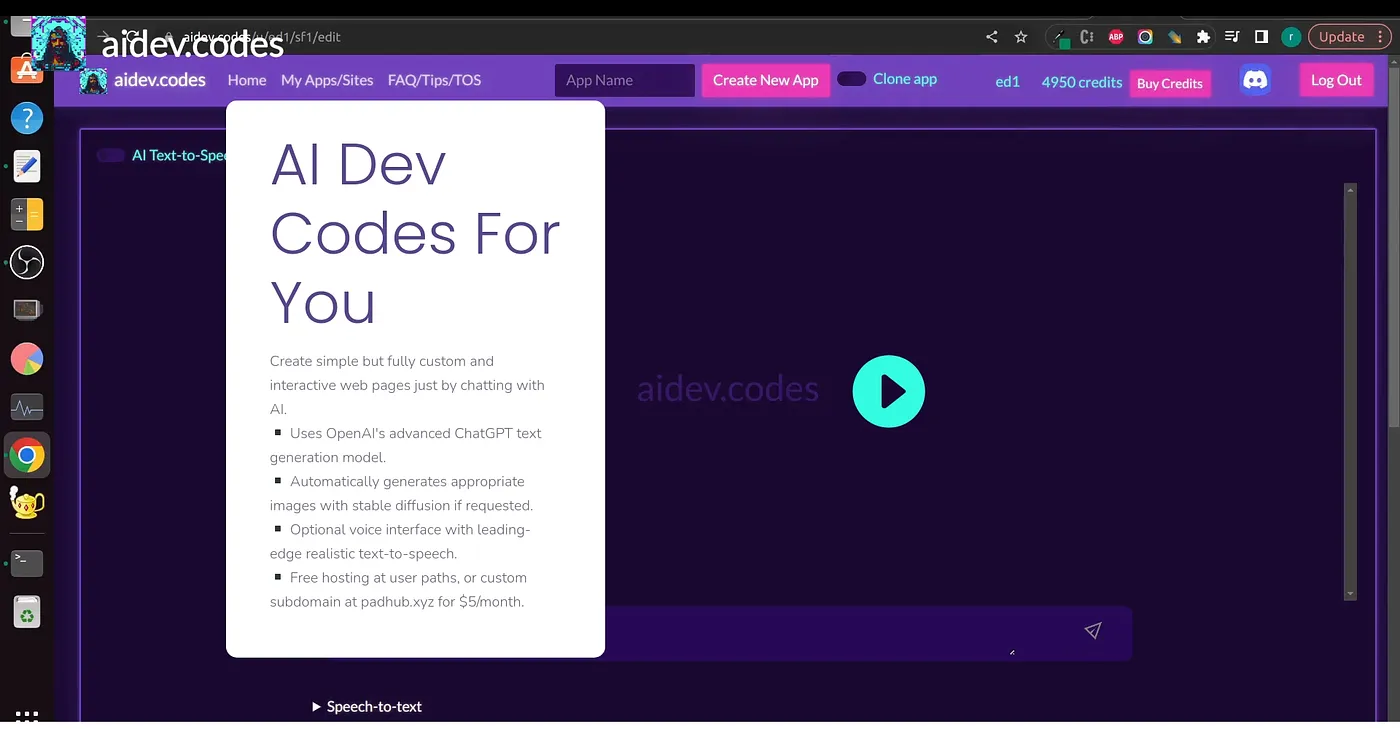This screenshot has width=1400, height=729.
Task: Enable the AI Text-to-Speech switch
Action: [111, 155]
